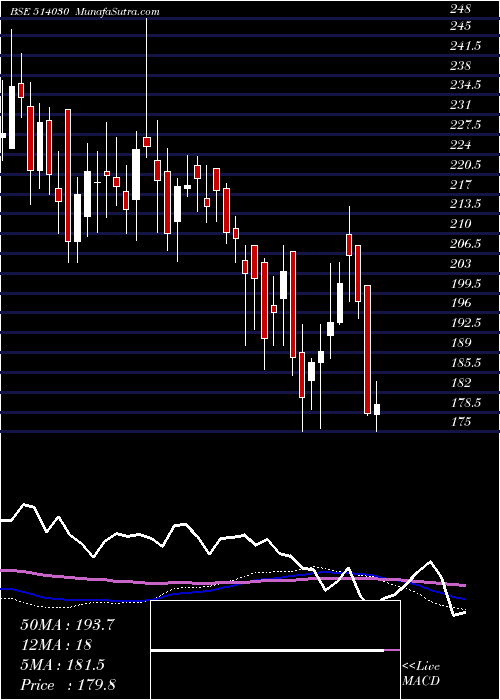Click the 189 price axis label
This screenshot has width=500, height=700.
click(x=460, y=343)
